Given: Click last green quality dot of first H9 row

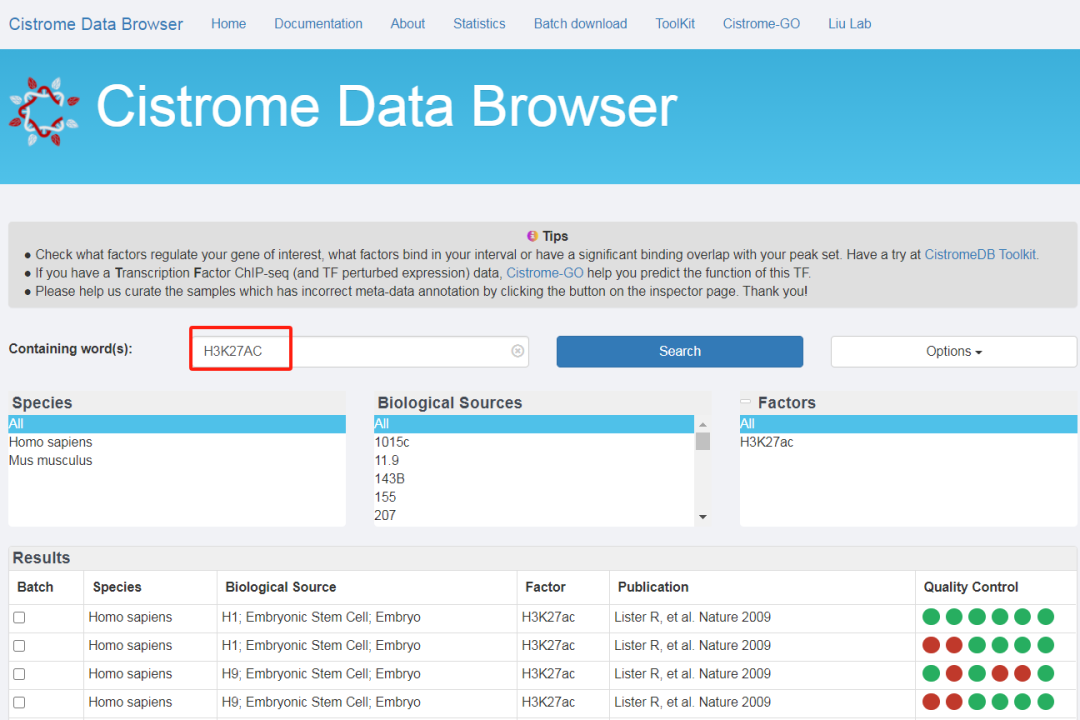Looking at the screenshot, I should 1046,673.
